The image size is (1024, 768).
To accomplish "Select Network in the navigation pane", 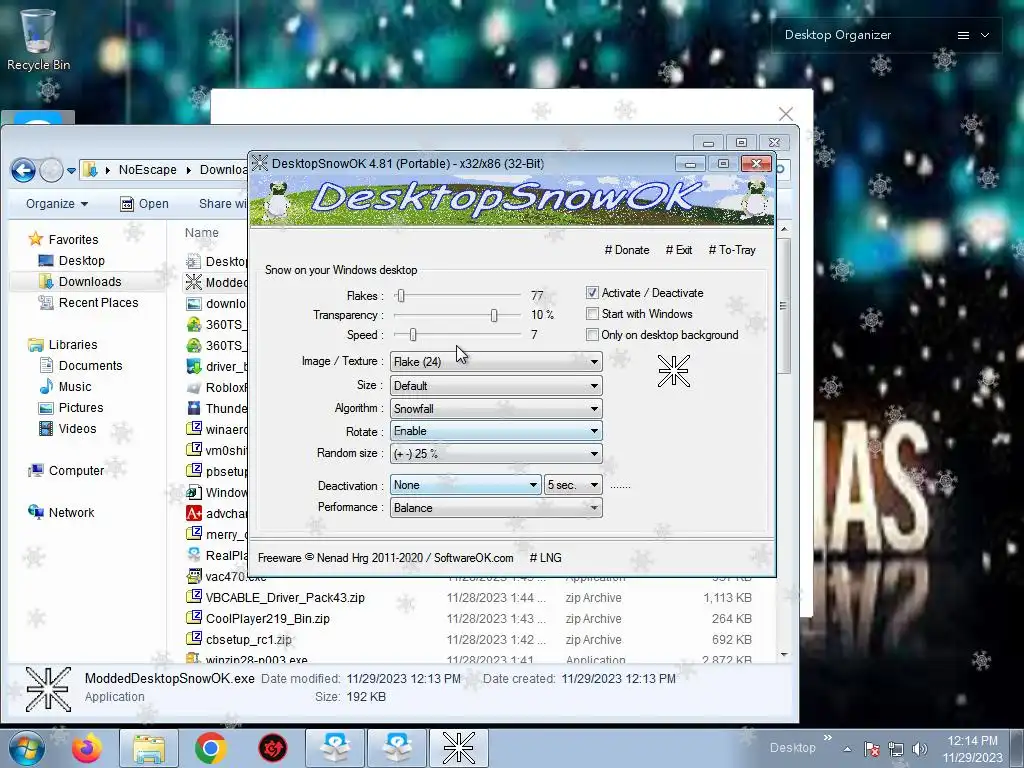I will (61, 513).
